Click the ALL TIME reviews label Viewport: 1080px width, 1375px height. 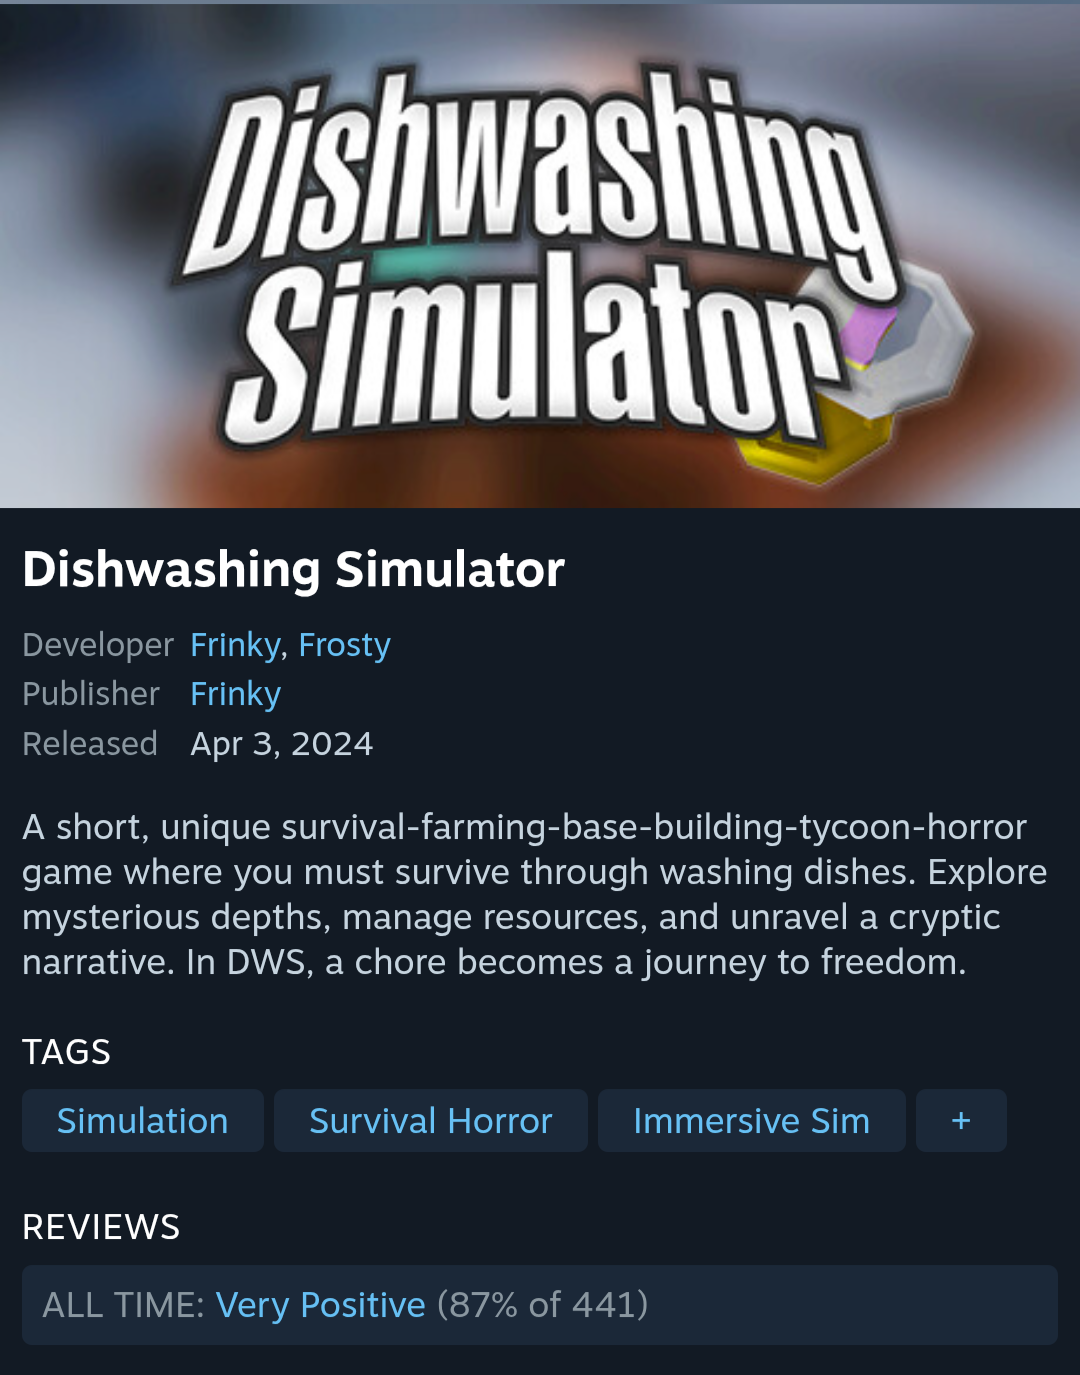(123, 1305)
